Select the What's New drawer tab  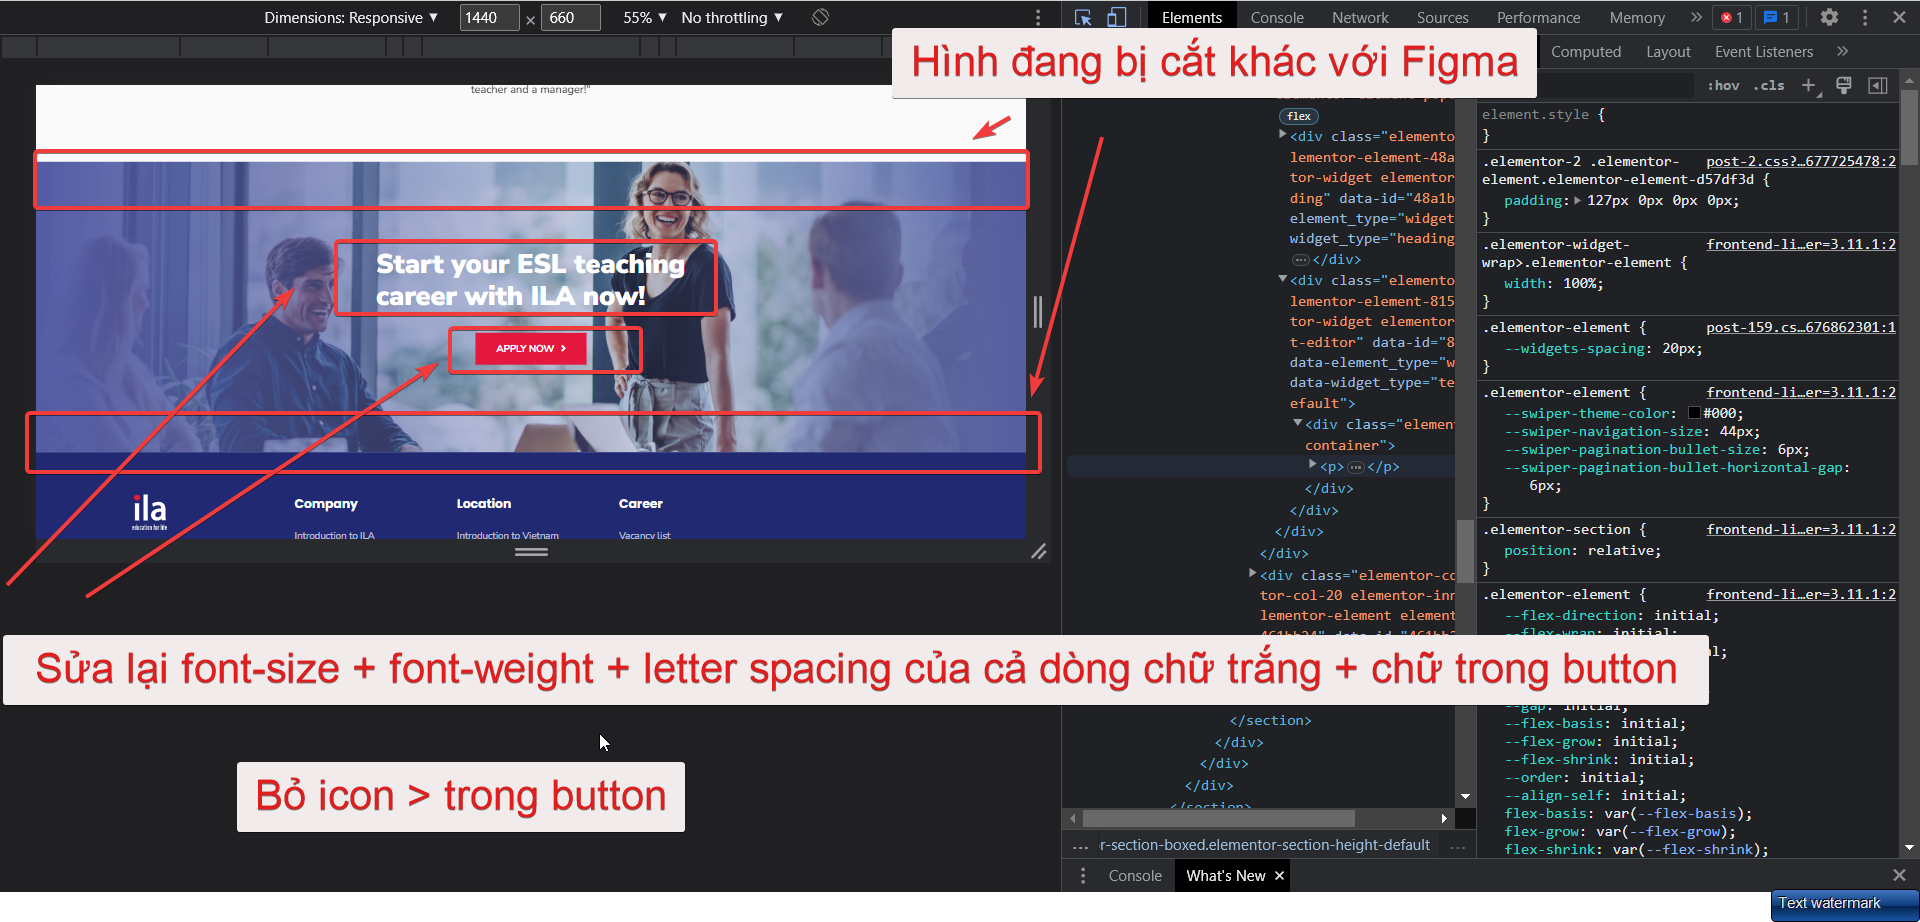click(x=1226, y=876)
